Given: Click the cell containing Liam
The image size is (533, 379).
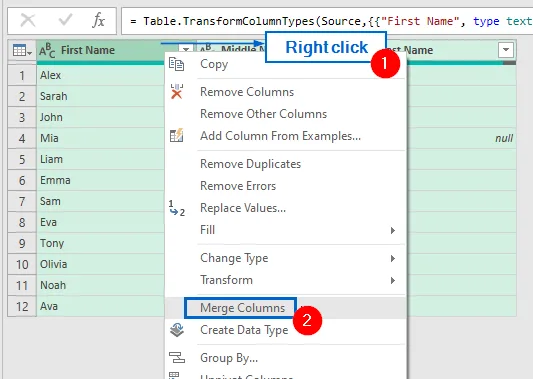Looking at the screenshot, I should tap(101, 159).
